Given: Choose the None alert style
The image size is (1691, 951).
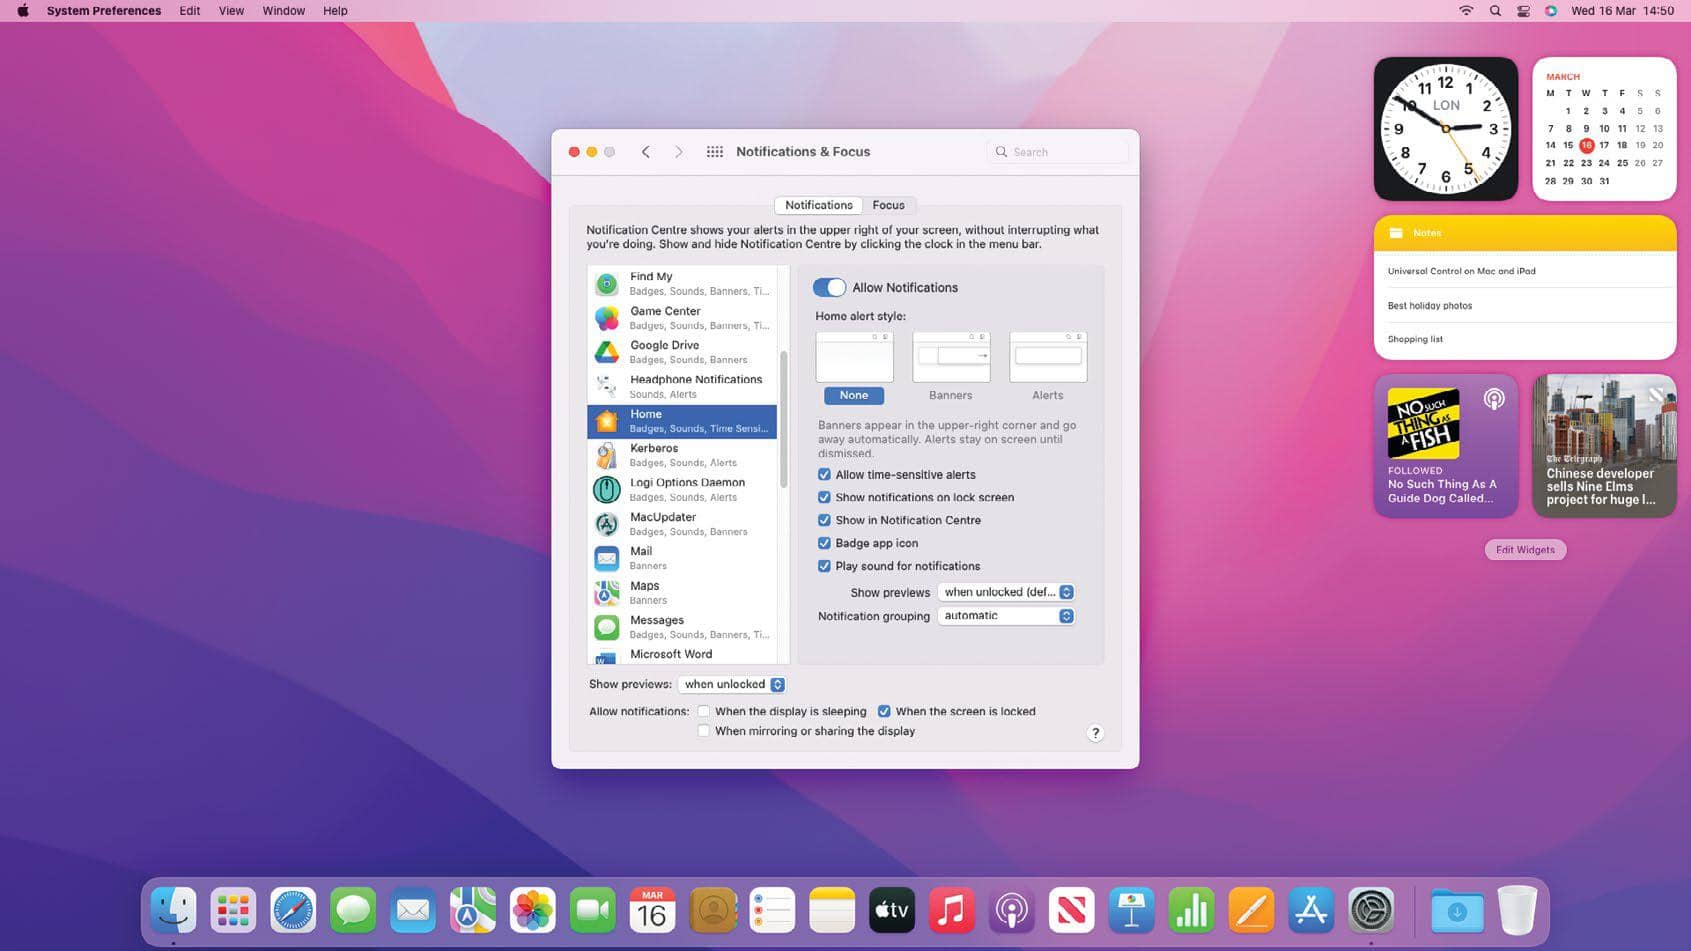Looking at the screenshot, I should pos(854,368).
